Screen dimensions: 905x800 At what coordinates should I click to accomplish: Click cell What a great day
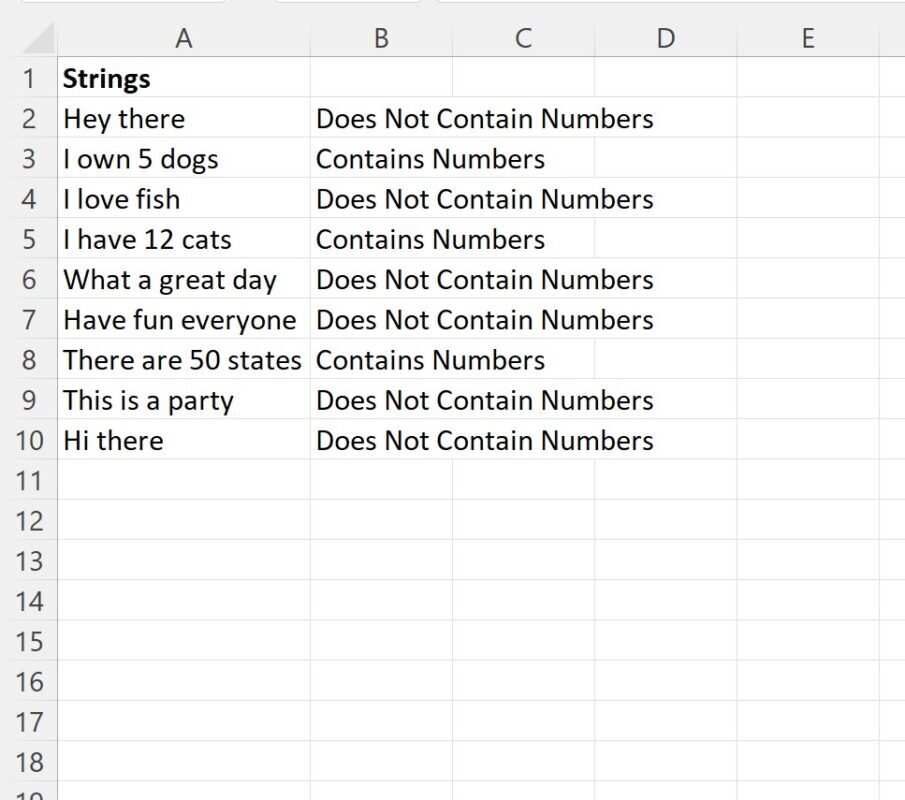tap(184, 279)
